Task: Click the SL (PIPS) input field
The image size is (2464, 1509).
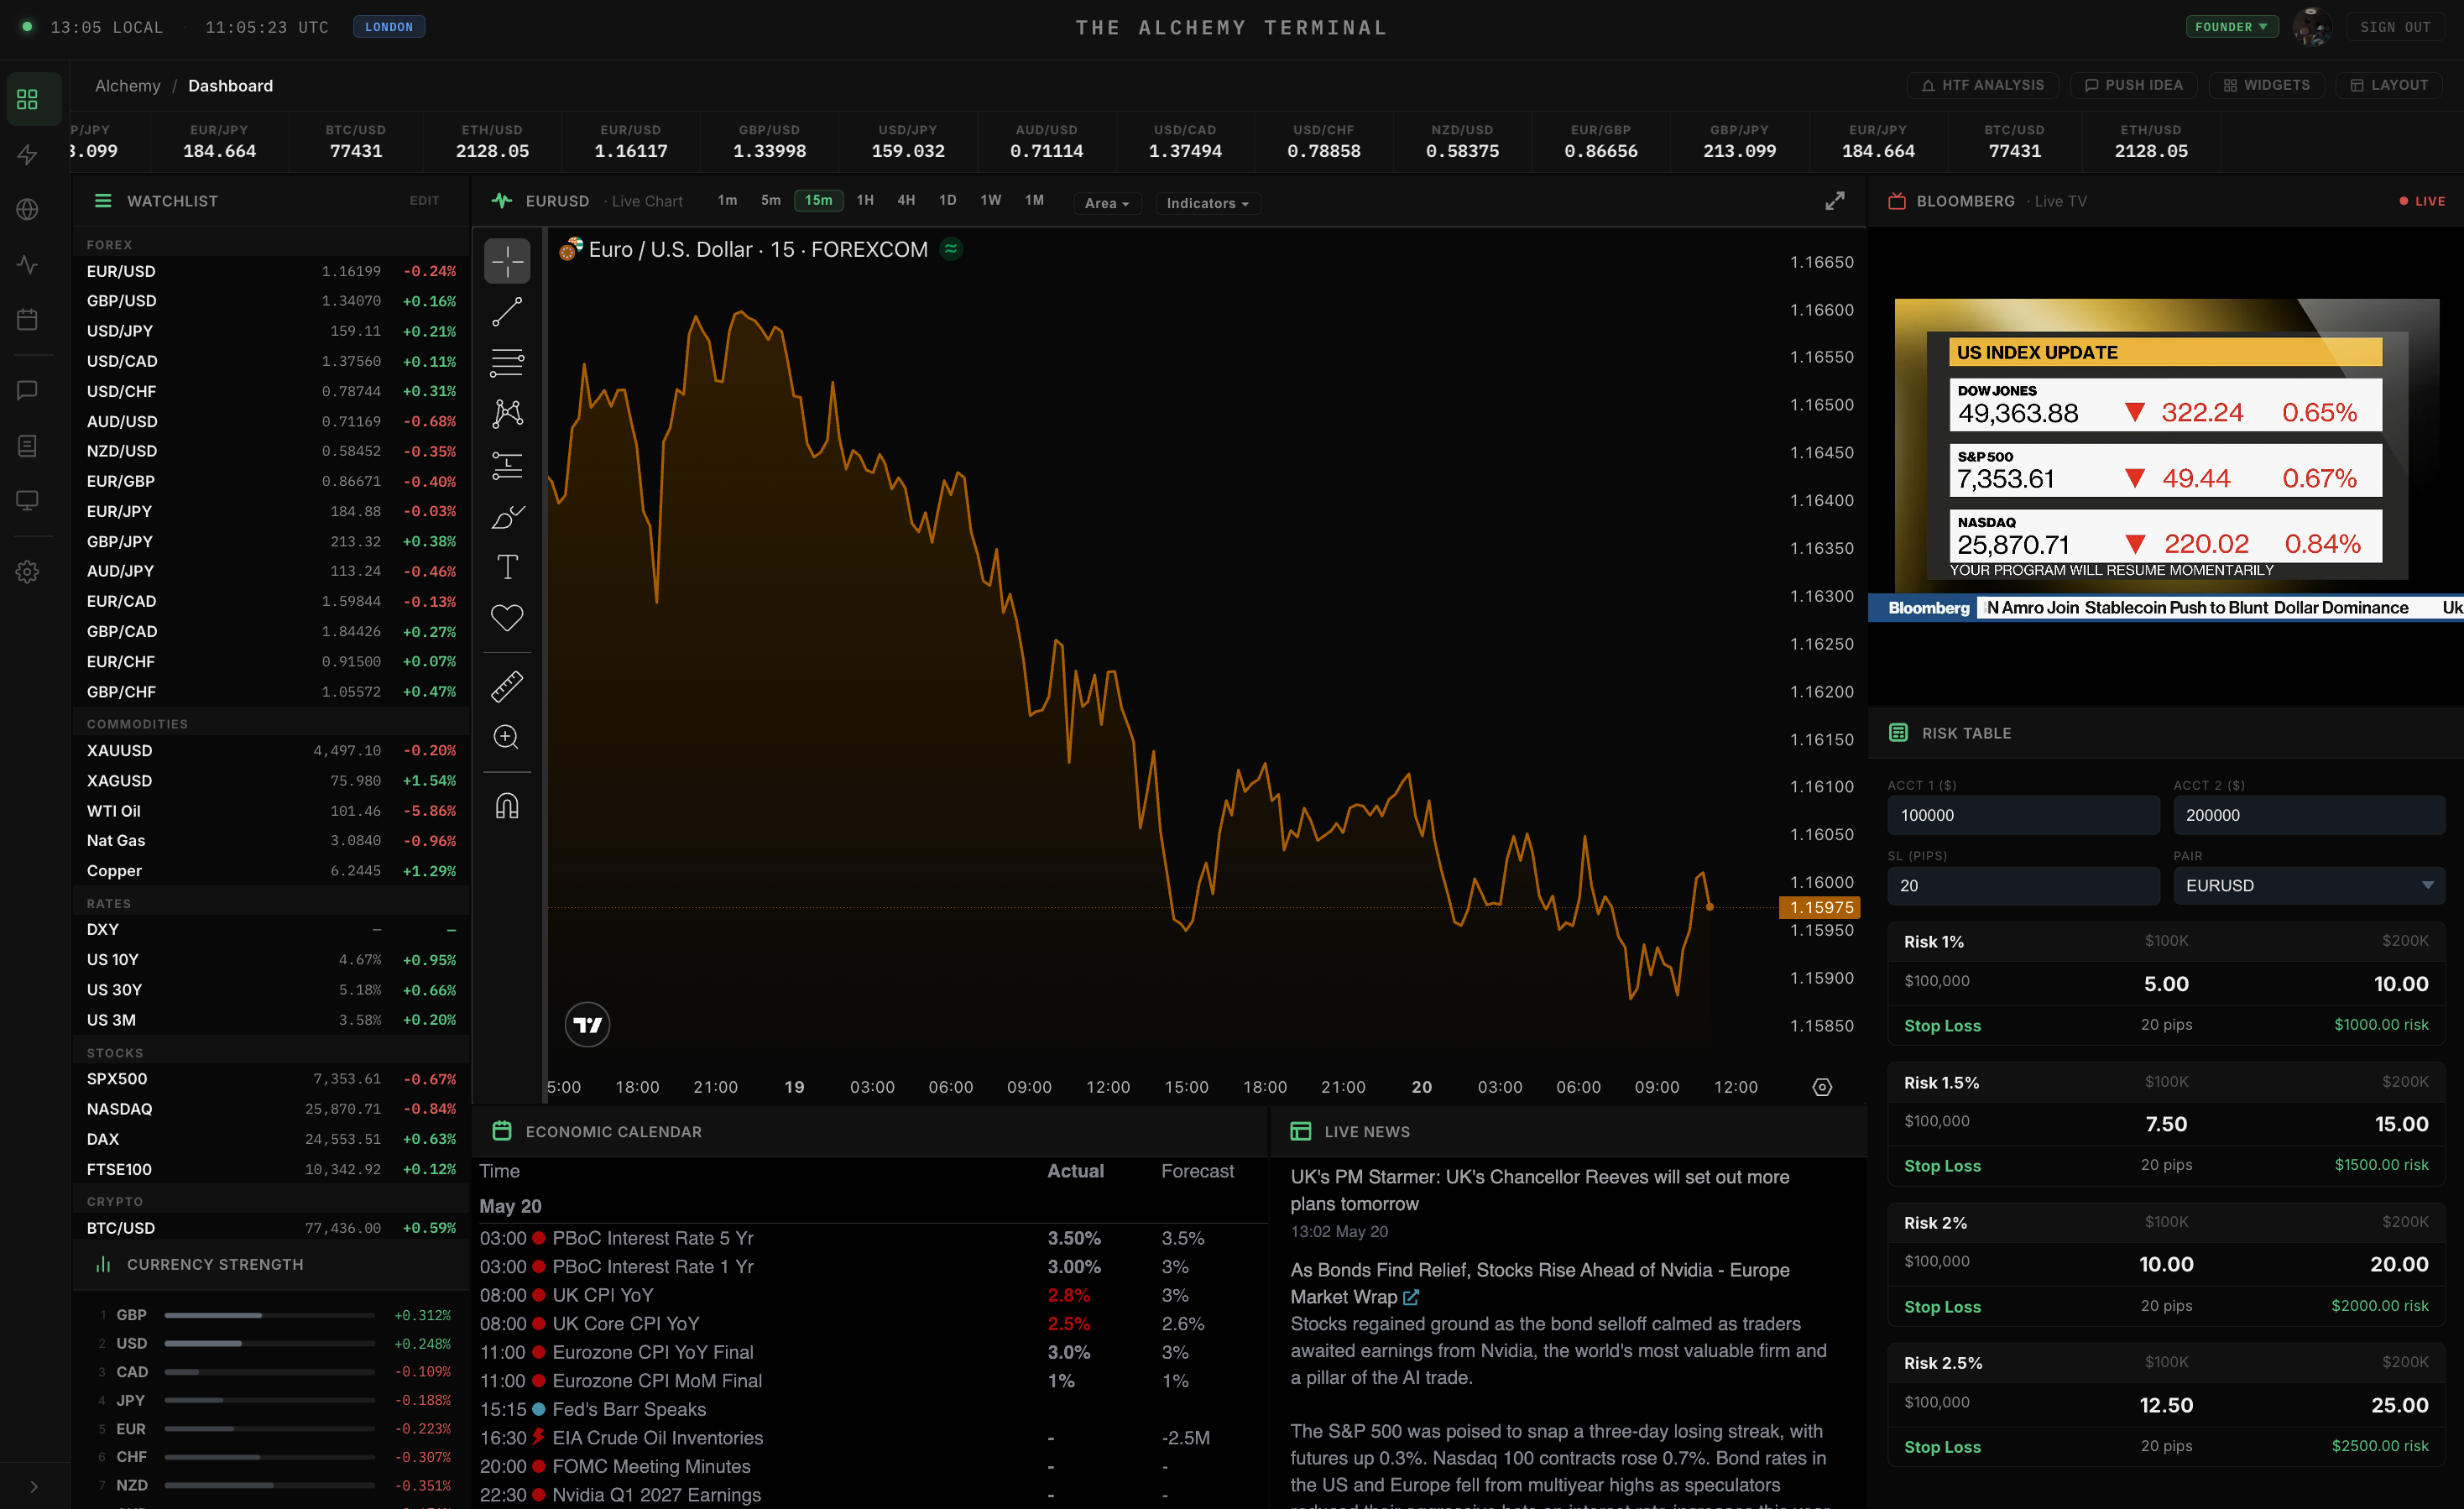Action: pos(2023,885)
